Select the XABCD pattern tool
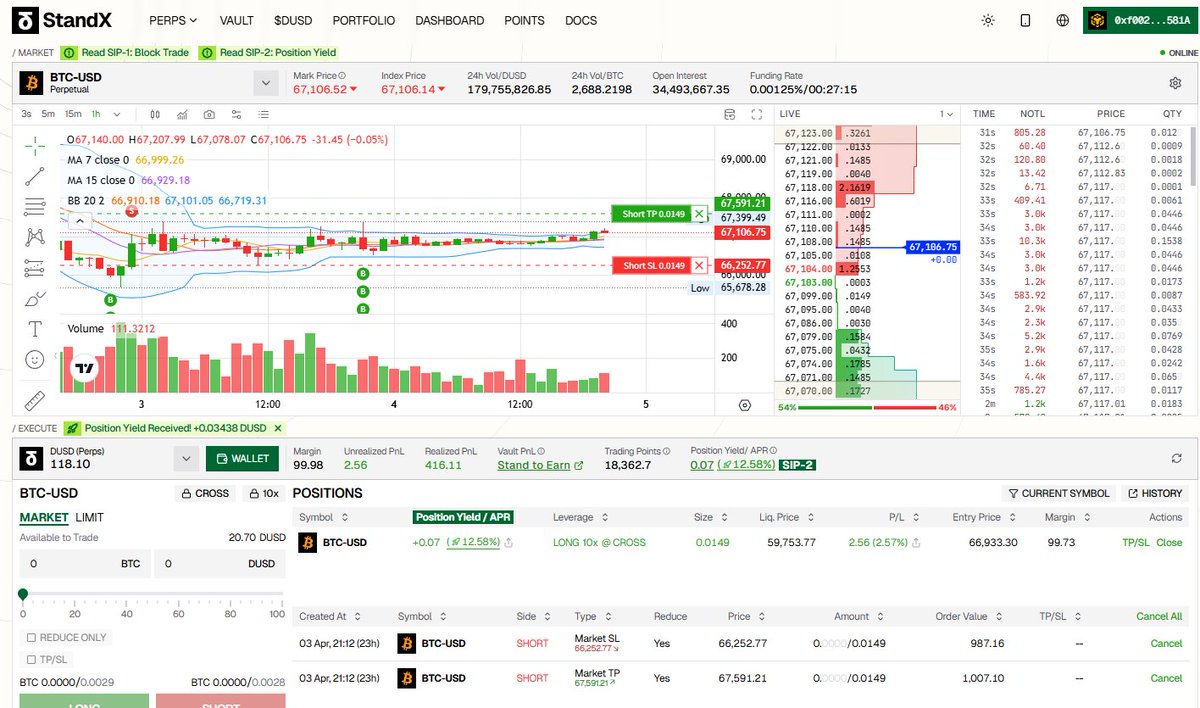 click(35, 237)
